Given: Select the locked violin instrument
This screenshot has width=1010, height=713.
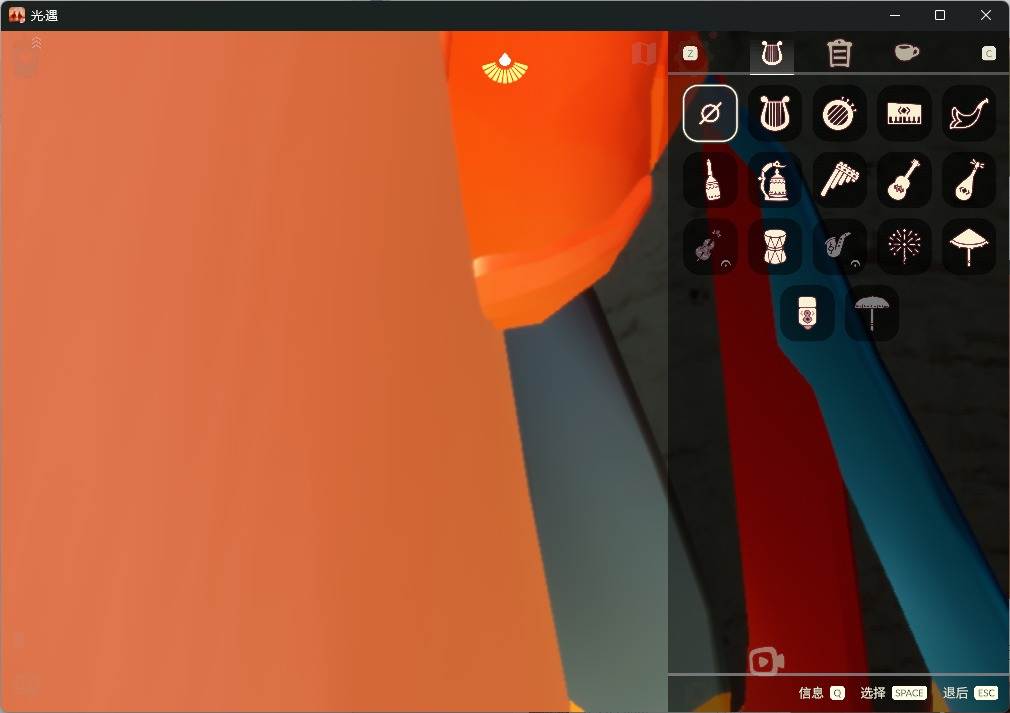Looking at the screenshot, I should [710, 246].
